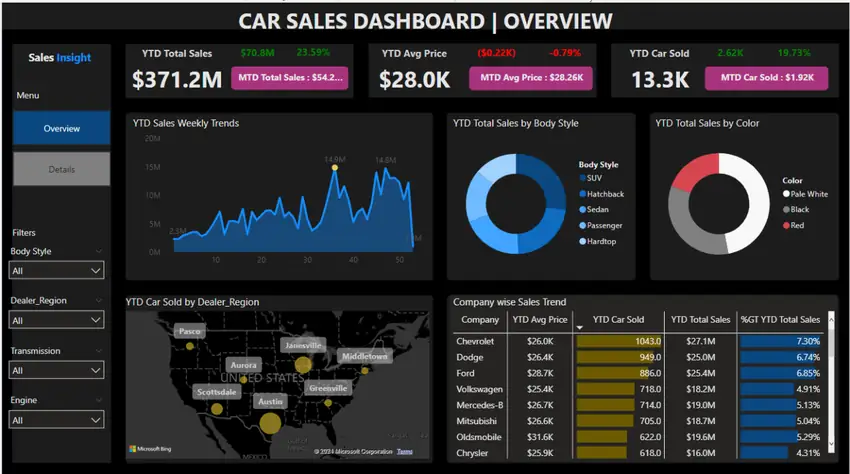Select the Chrysler company cell

click(x=472, y=453)
